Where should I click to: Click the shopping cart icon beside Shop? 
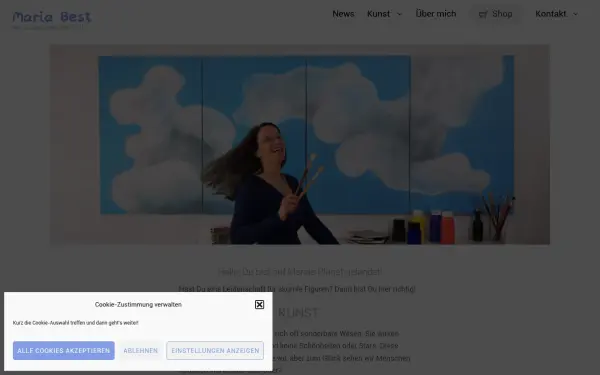tap(483, 14)
